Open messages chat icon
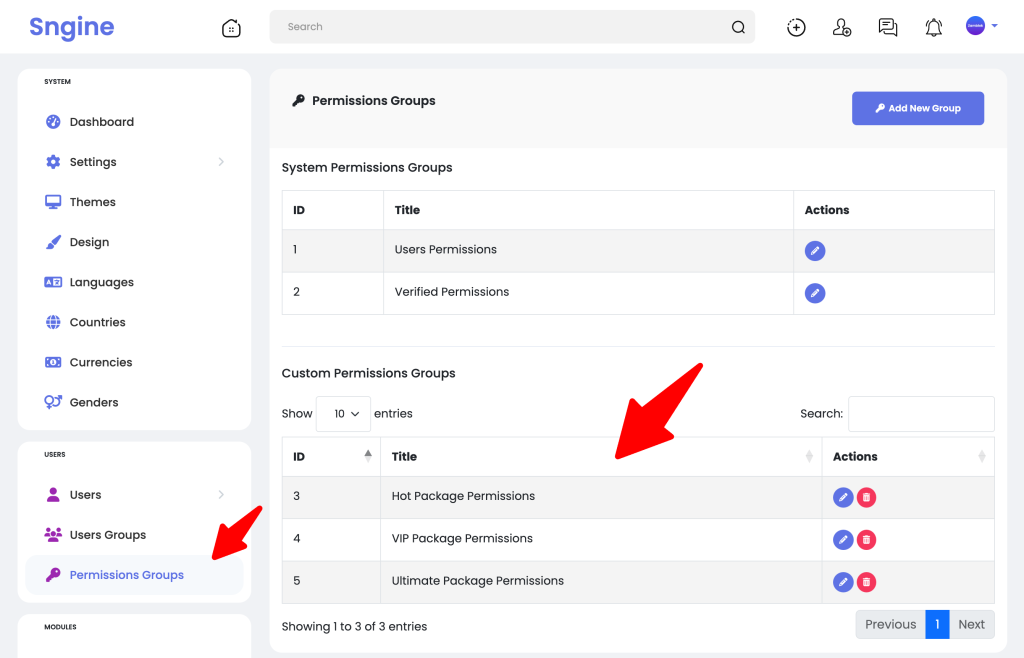Image resolution: width=1024 pixels, height=658 pixels. [x=888, y=27]
